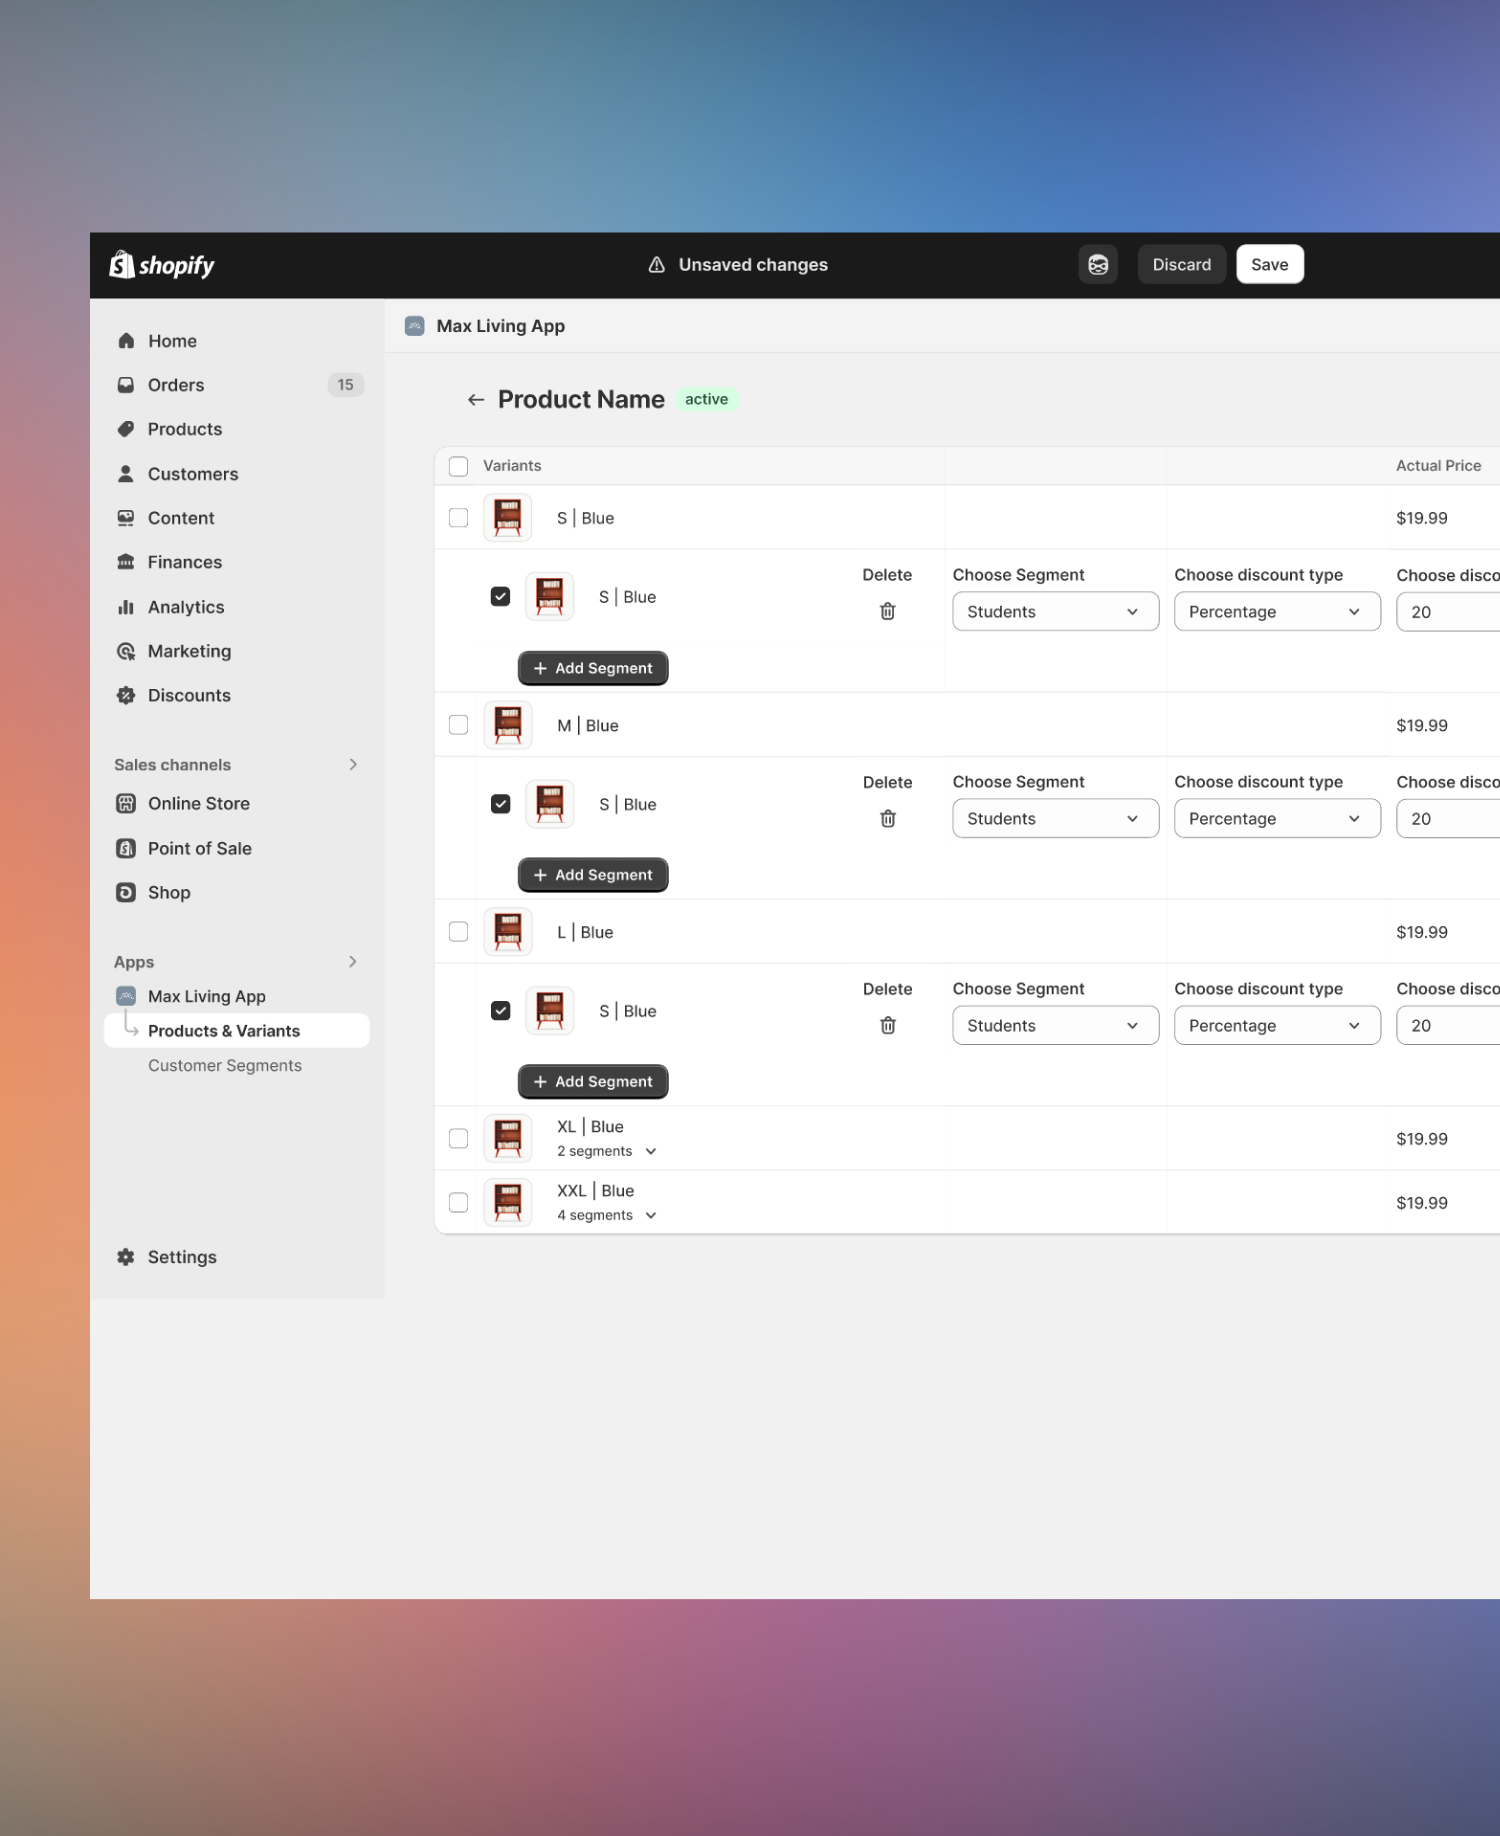Go to Analytics in the sidebar
The width and height of the screenshot is (1500, 1836).
[186, 607]
